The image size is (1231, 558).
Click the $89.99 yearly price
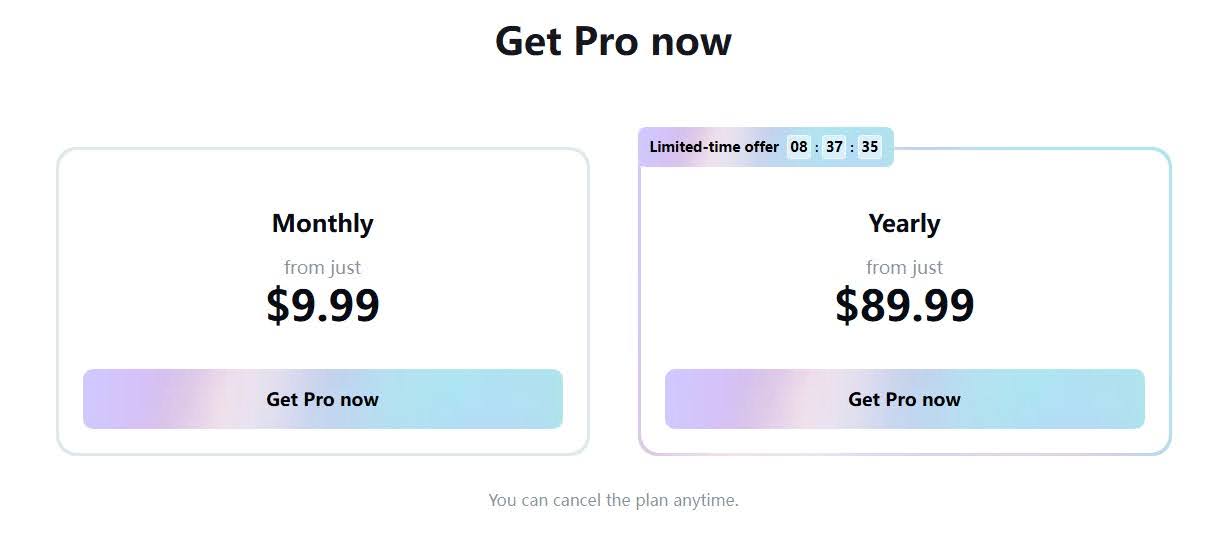click(x=904, y=305)
